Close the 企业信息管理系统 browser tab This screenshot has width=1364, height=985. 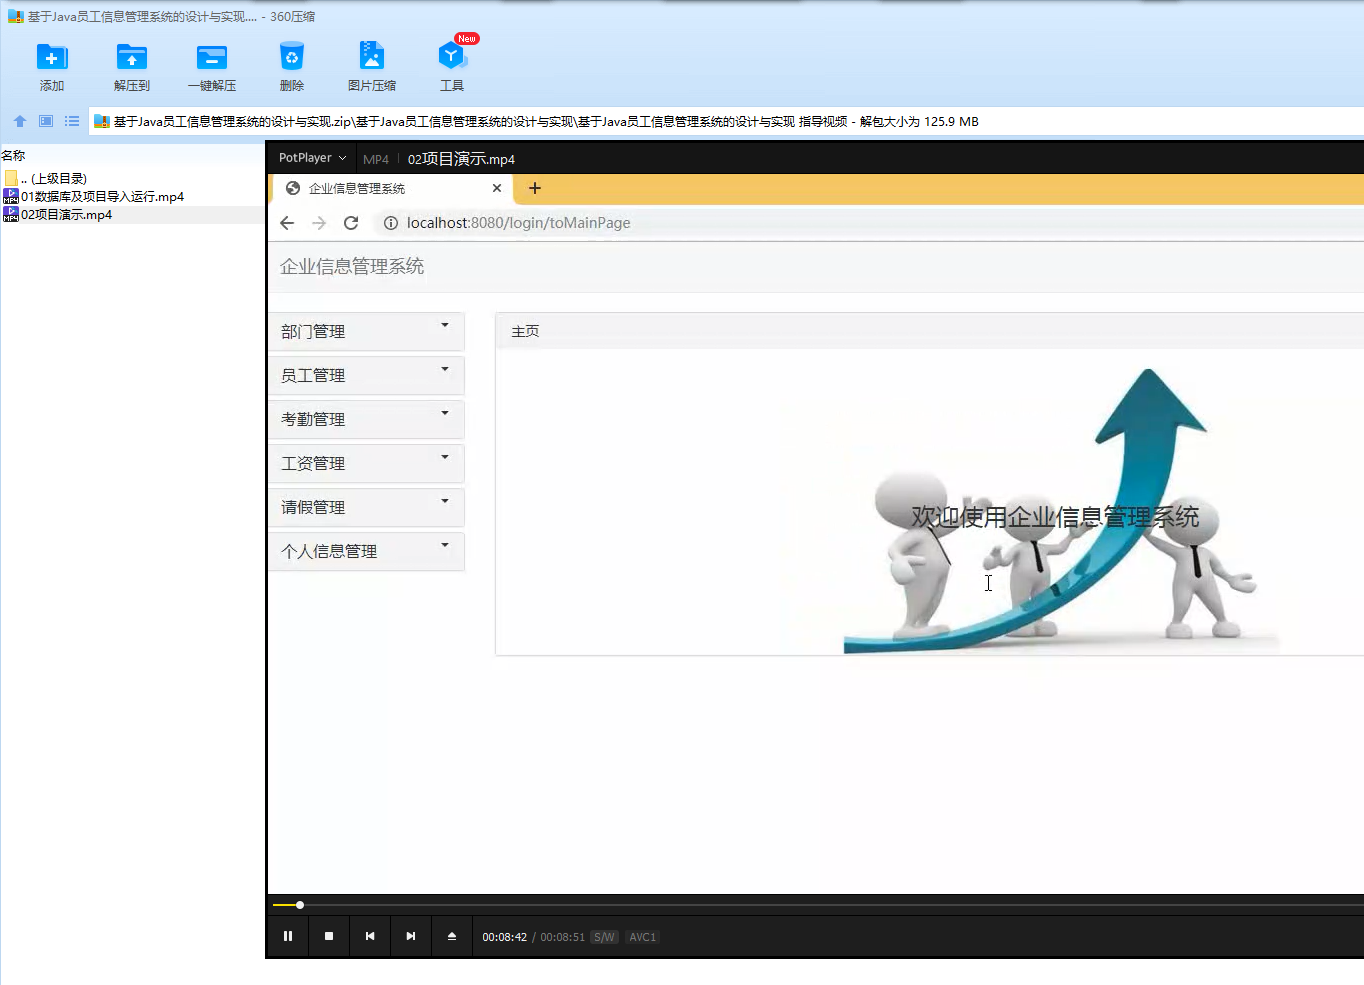(497, 188)
